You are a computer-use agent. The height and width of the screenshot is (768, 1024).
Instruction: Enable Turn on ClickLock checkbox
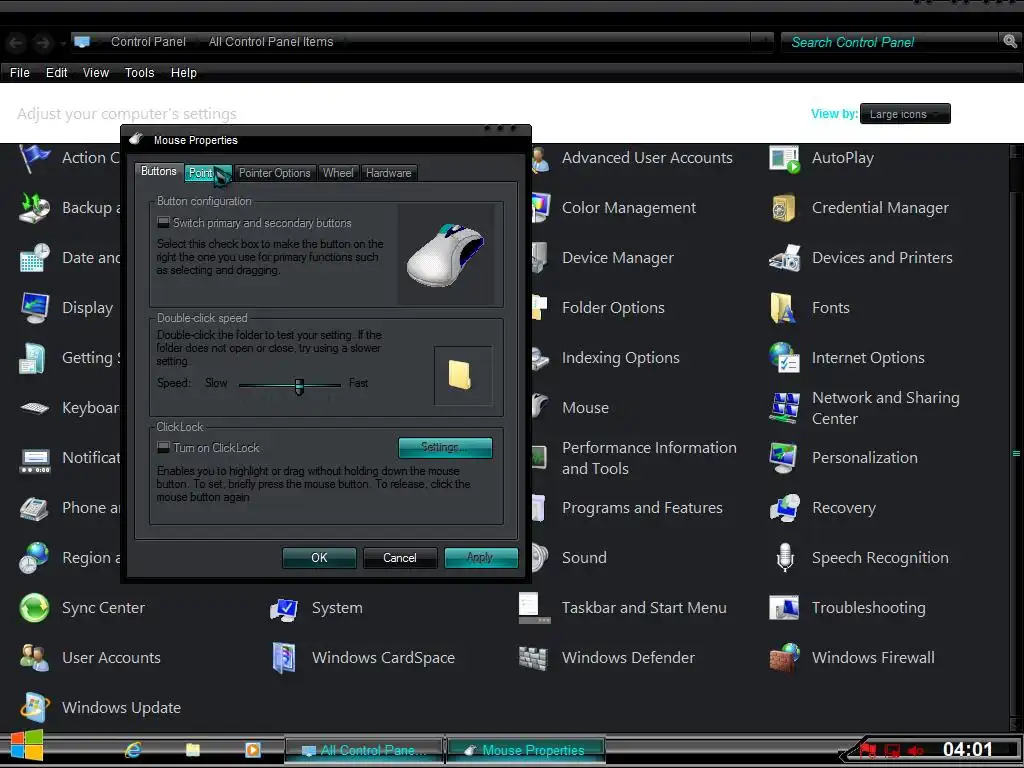(x=163, y=447)
